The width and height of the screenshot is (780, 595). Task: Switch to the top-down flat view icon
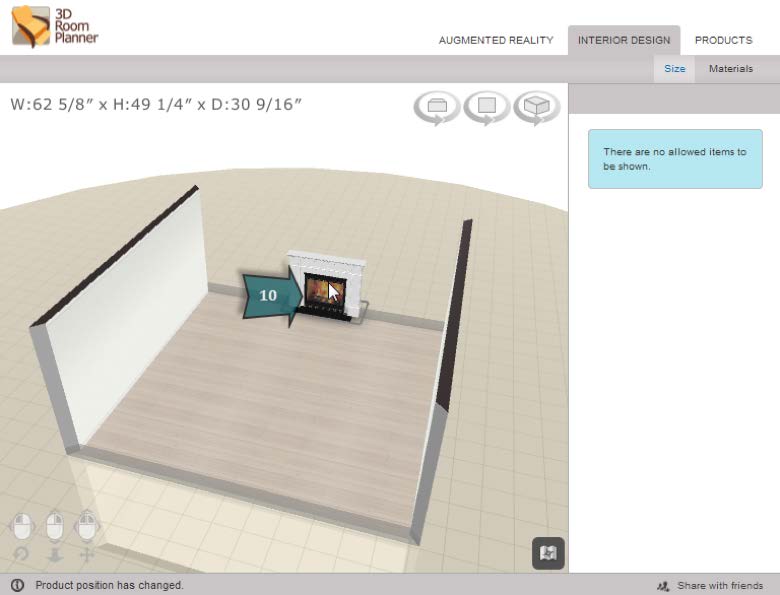pyautogui.click(x=437, y=107)
